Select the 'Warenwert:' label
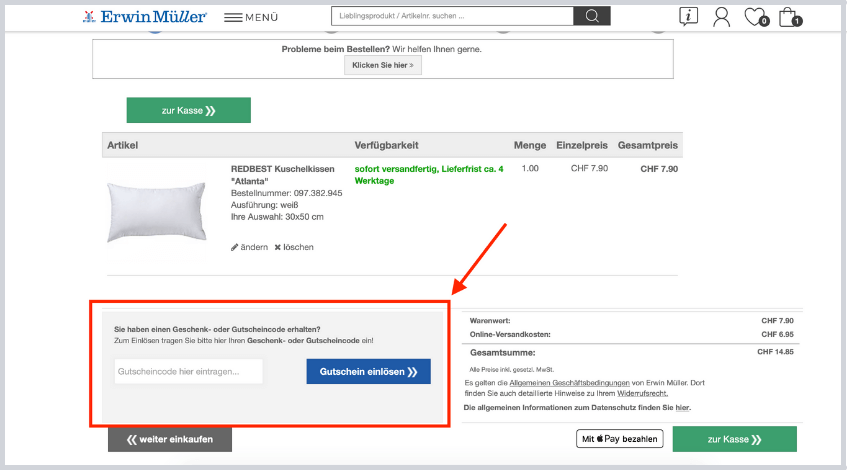This screenshot has width=847, height=470. [490, 320]
